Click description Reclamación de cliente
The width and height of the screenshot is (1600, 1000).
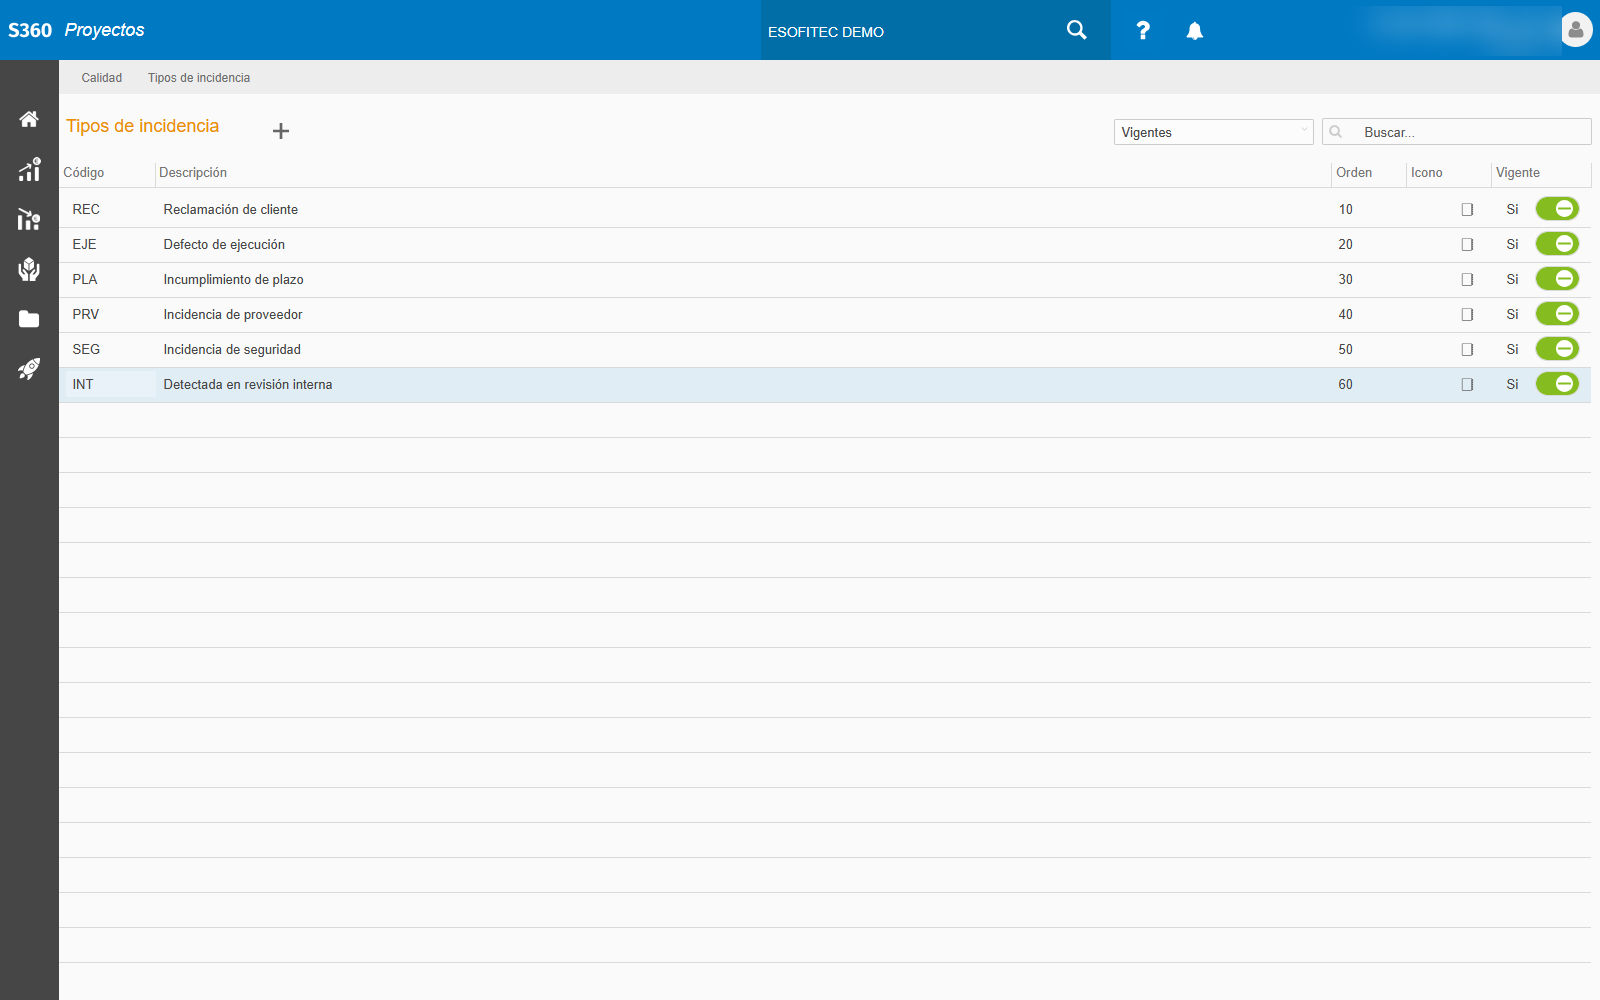[231, 209]
